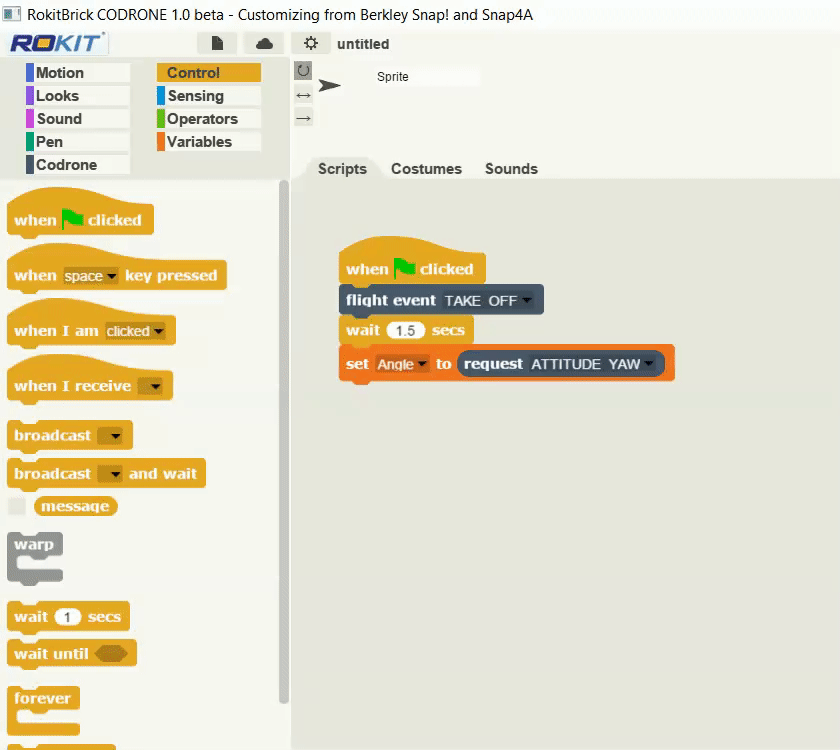The height and width of the screenshot is (750, 840).
Task: Click the 'when space key pressed' block
Action: 117,269
